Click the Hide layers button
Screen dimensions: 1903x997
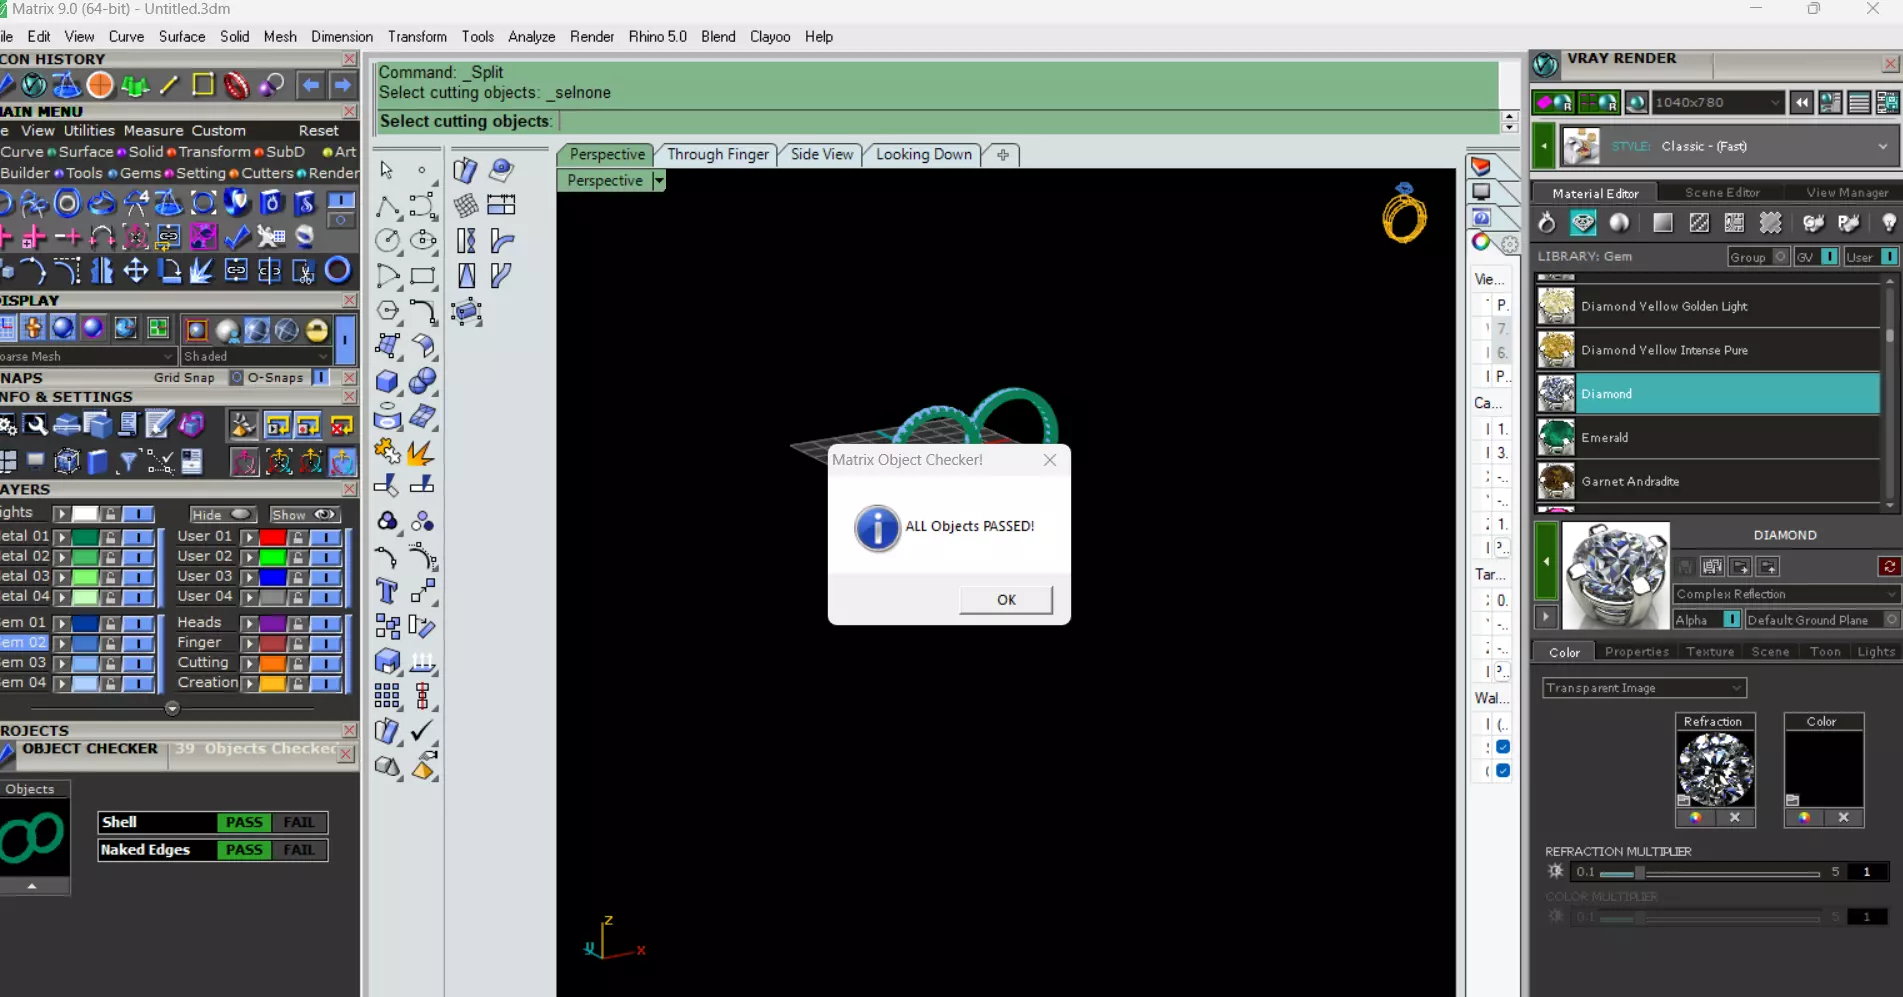point(222,515)
